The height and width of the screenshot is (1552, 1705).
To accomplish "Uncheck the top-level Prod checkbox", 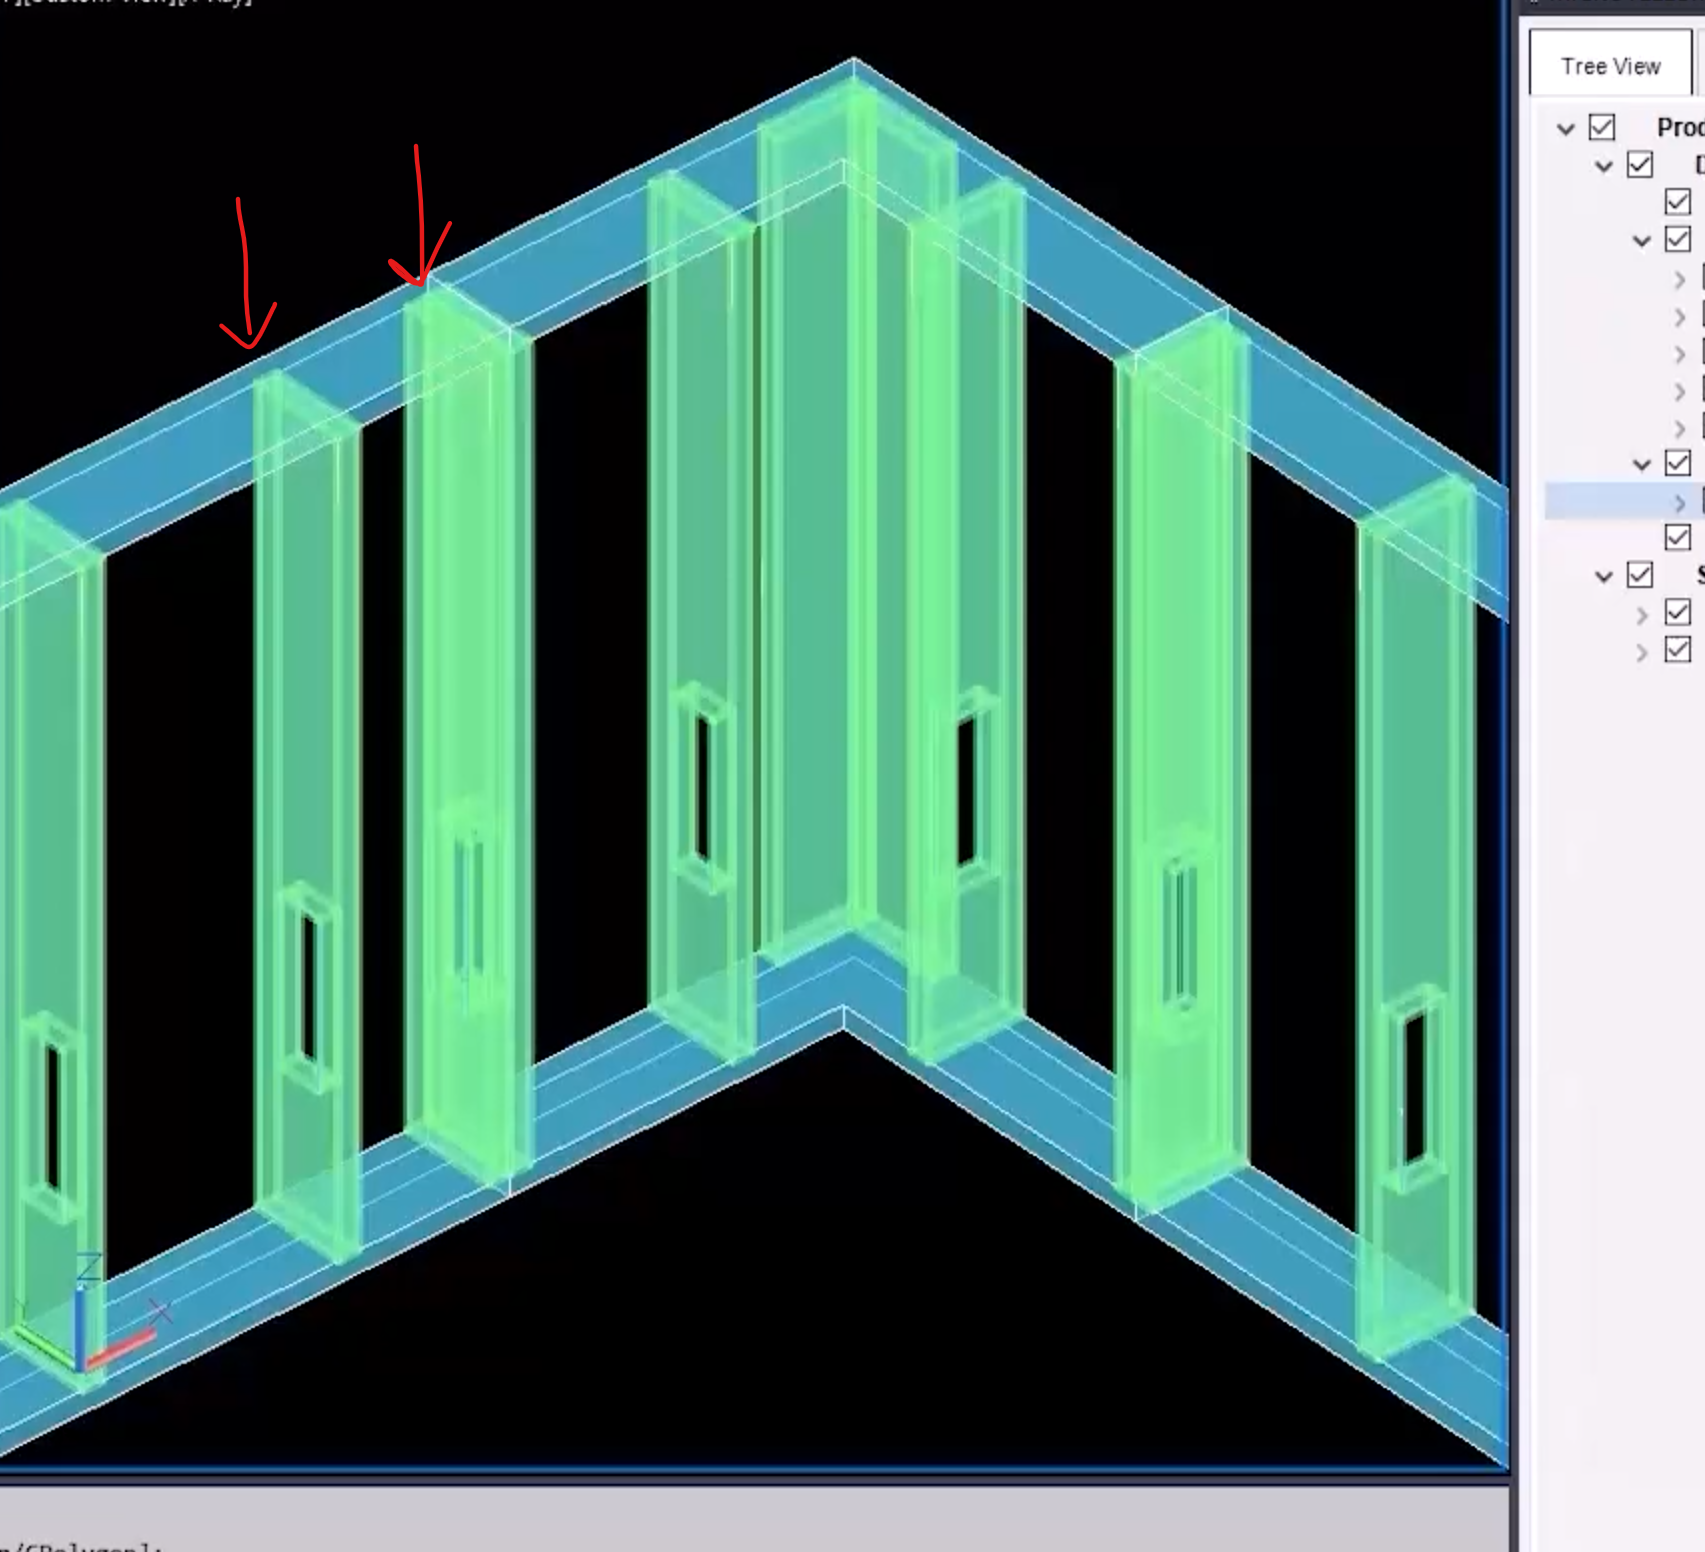I will (1602, 128).
